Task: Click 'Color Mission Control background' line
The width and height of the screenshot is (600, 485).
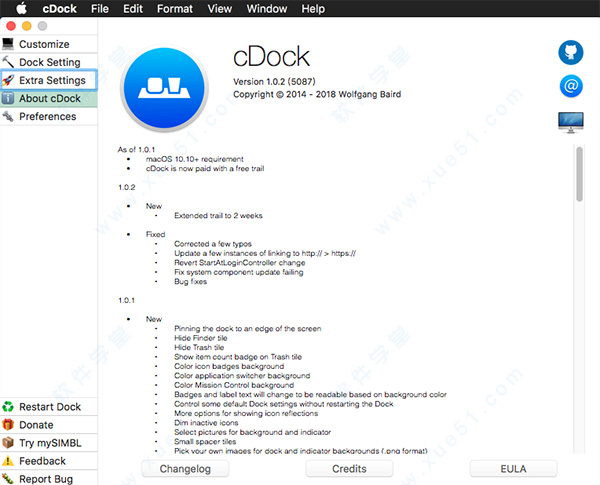Action: pyautogui.click(x=234, y=385)
